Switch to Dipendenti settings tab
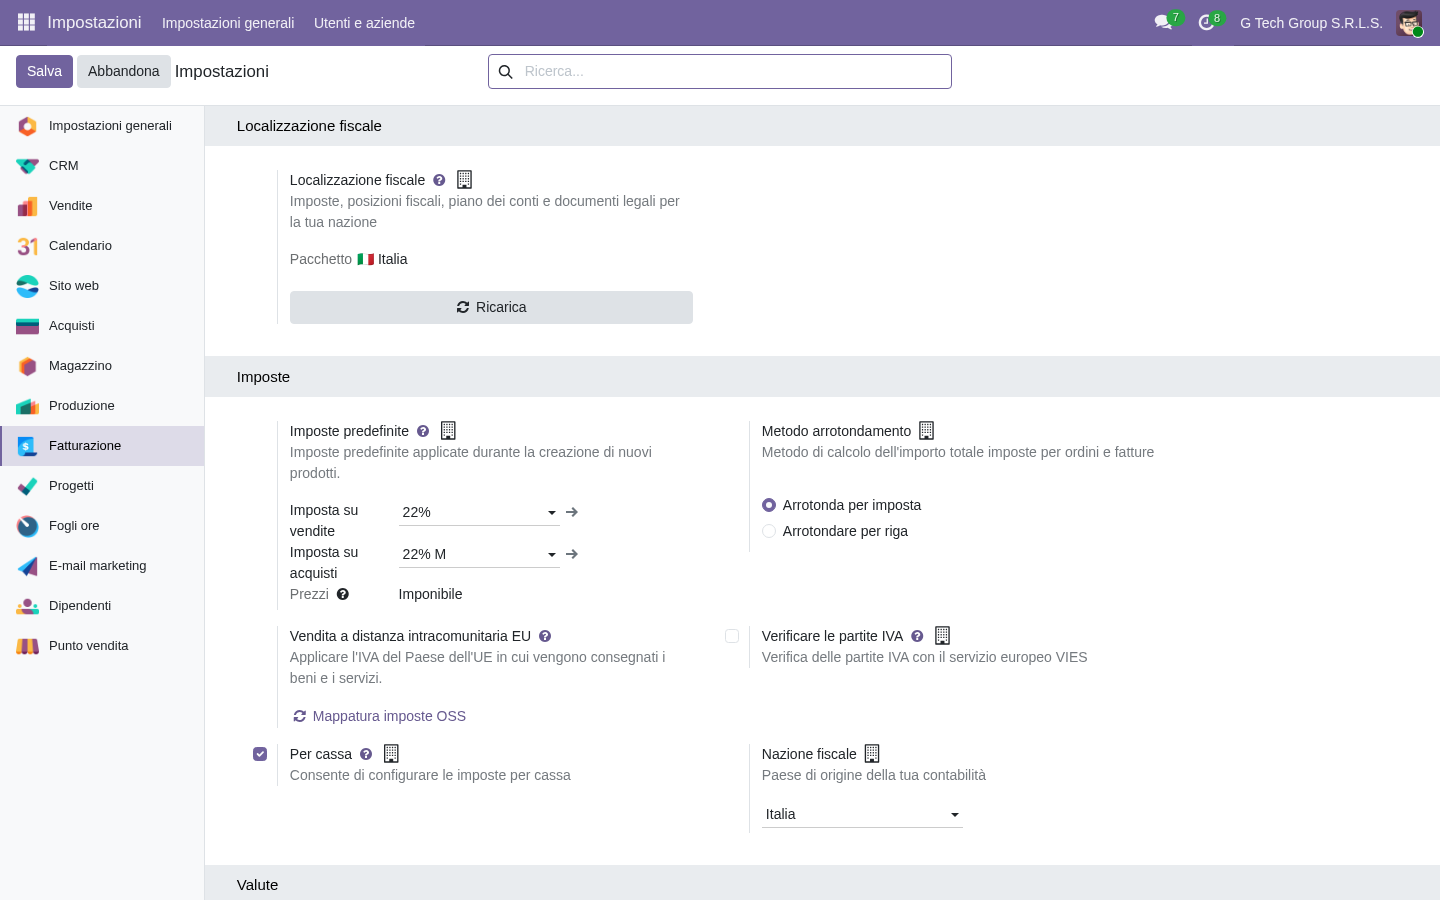 click(102, 606)
